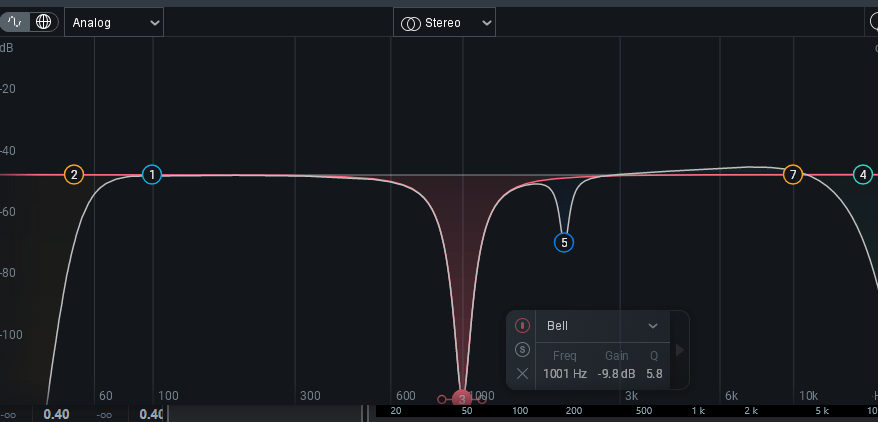
Task: Select EQ band node 2
Action: pyautogui.click(x=74, y=175)
